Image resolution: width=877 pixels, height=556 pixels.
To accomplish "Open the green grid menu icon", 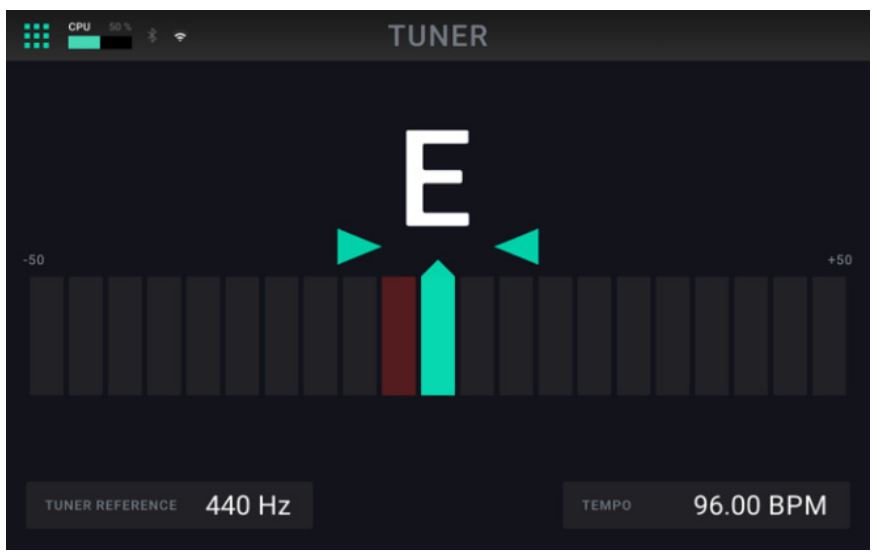I will pyautogui.click(x=37, y=36).
